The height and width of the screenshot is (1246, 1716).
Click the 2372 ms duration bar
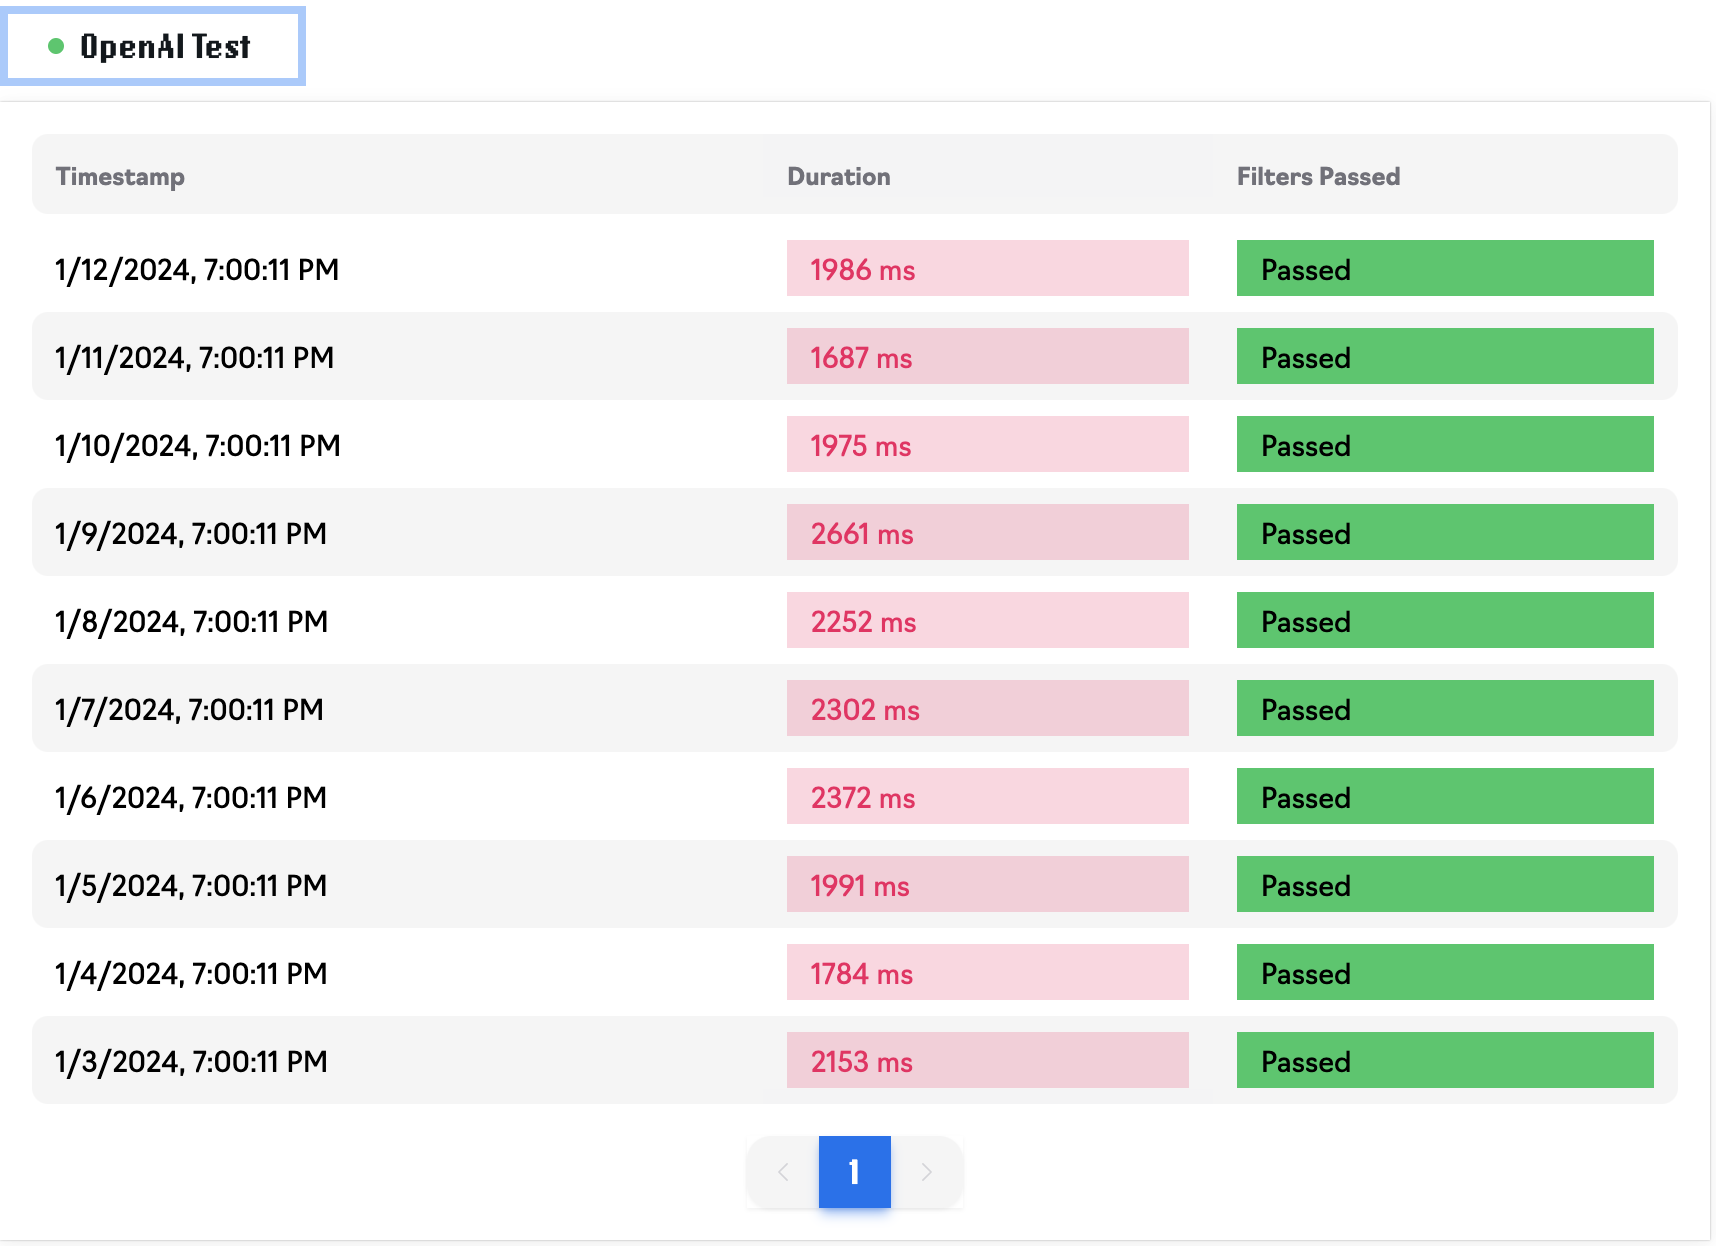987,797
